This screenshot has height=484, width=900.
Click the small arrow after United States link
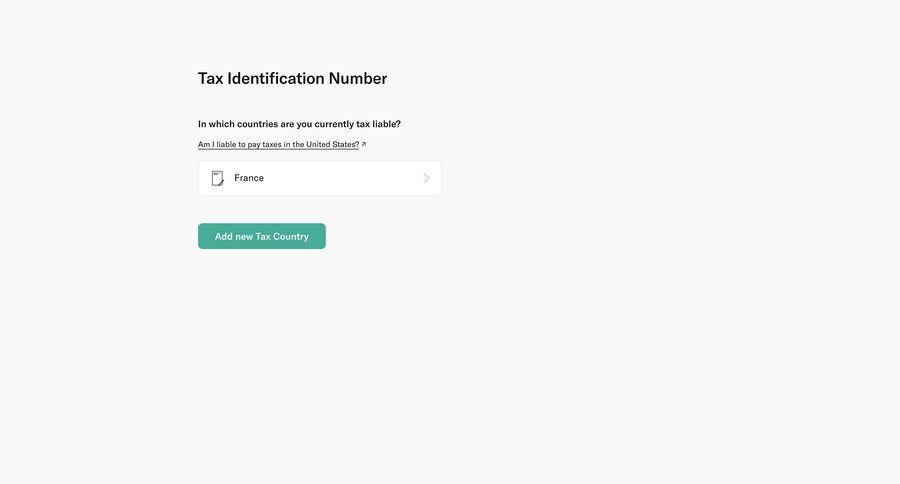point(364,145)
